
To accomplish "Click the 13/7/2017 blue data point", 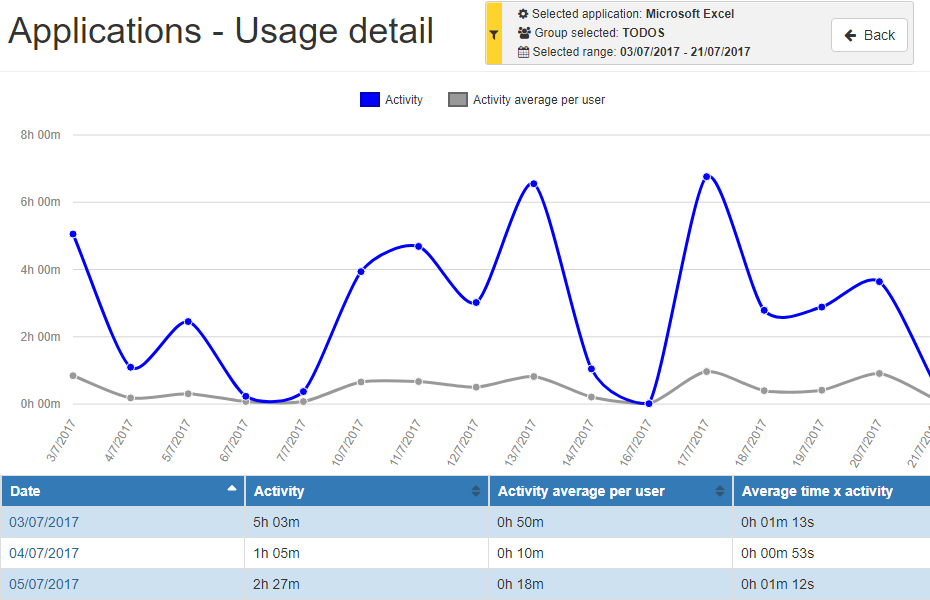I will tap(534, 184).
